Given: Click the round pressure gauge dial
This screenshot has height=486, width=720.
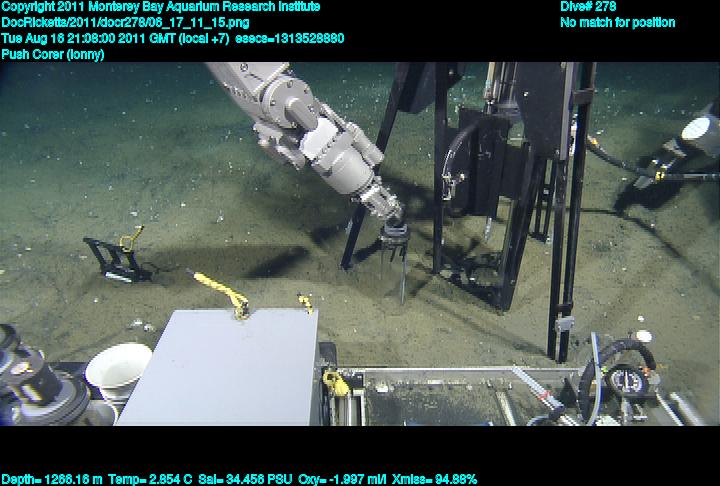Looking at the screenshot, I should click(x=625, y=381).
